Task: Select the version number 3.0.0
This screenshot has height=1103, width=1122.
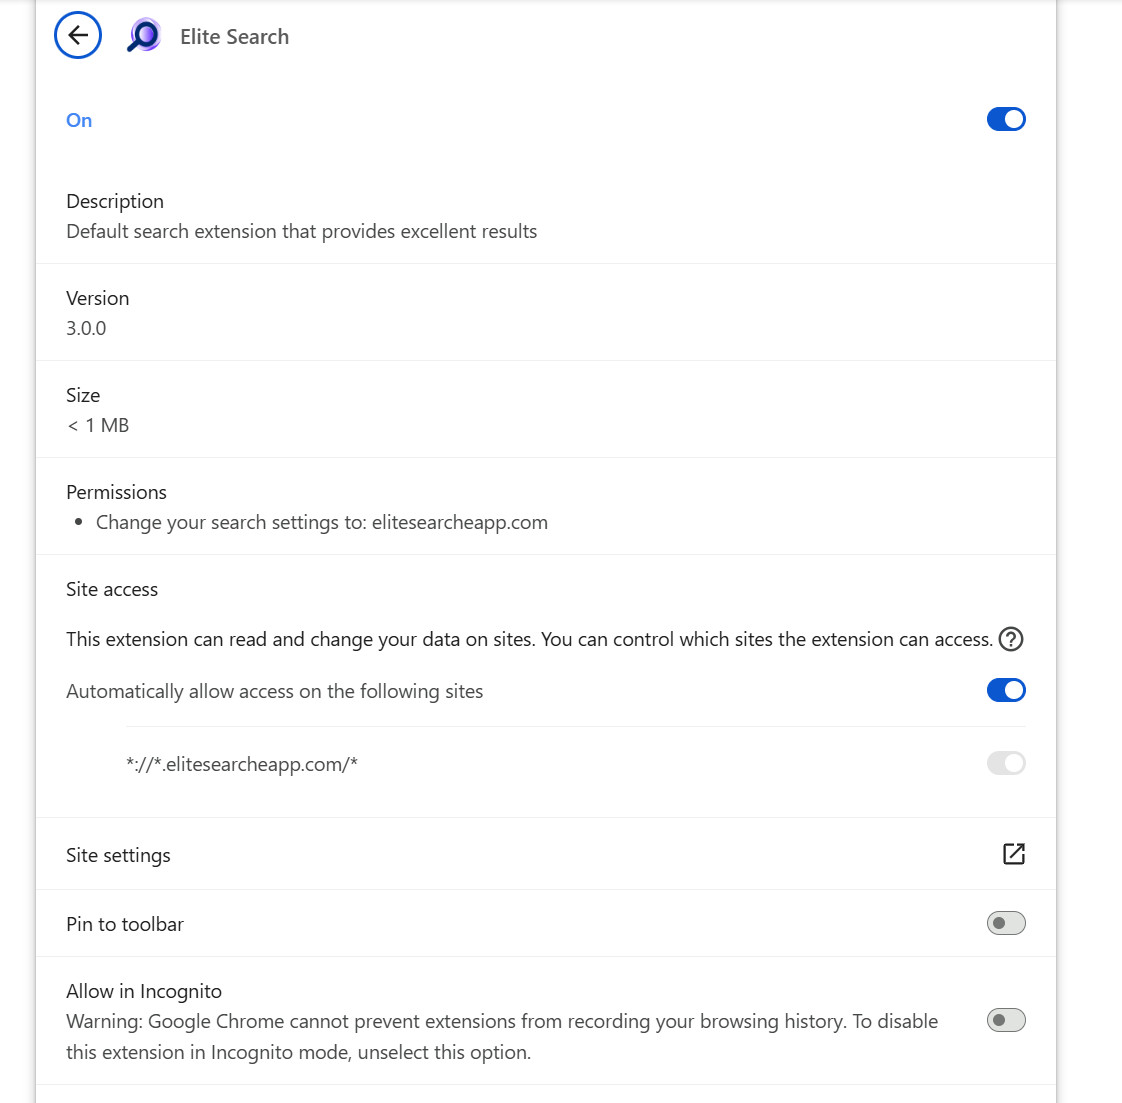Action: coord(86,329)
